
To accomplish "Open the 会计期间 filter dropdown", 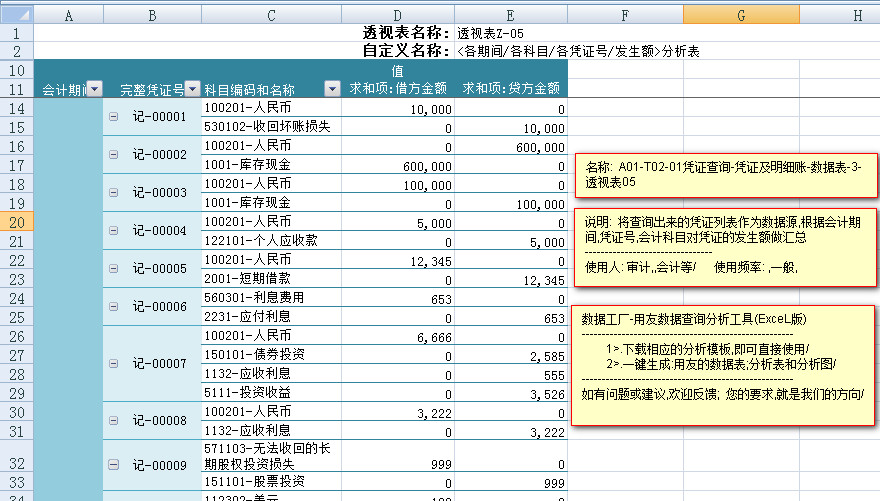I will click(94, 90).
